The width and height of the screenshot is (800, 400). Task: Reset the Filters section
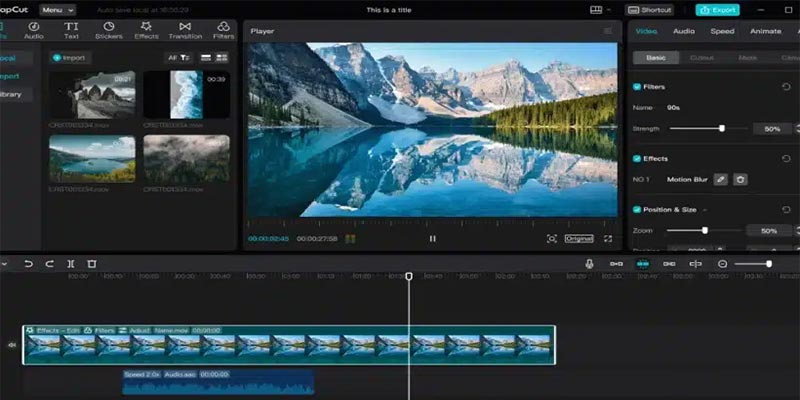coord(786,87)
